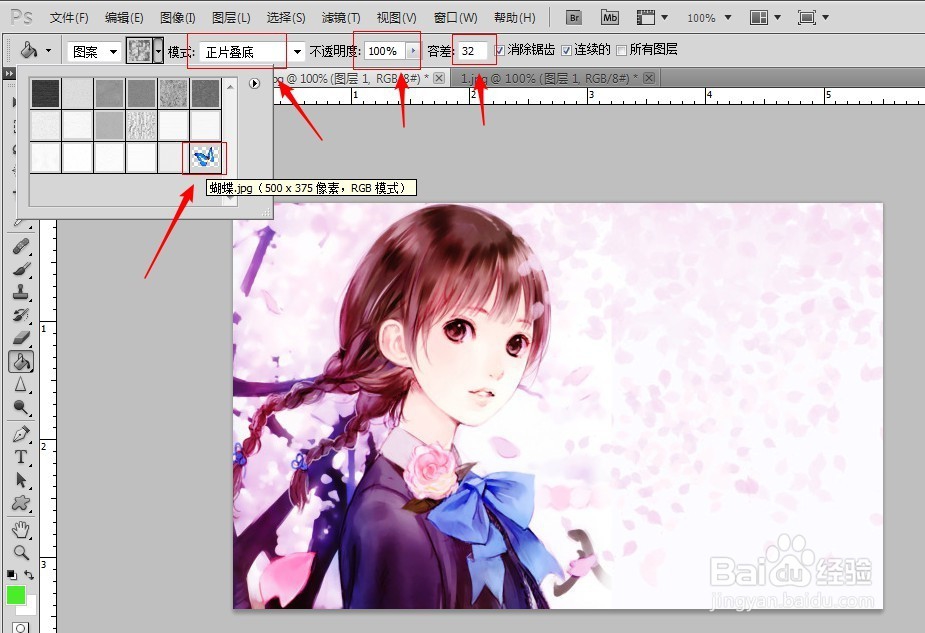Select the Paint Bucket tool in toolbox
The width and height of the screenshot is (925, 633).
pos(21,361)
